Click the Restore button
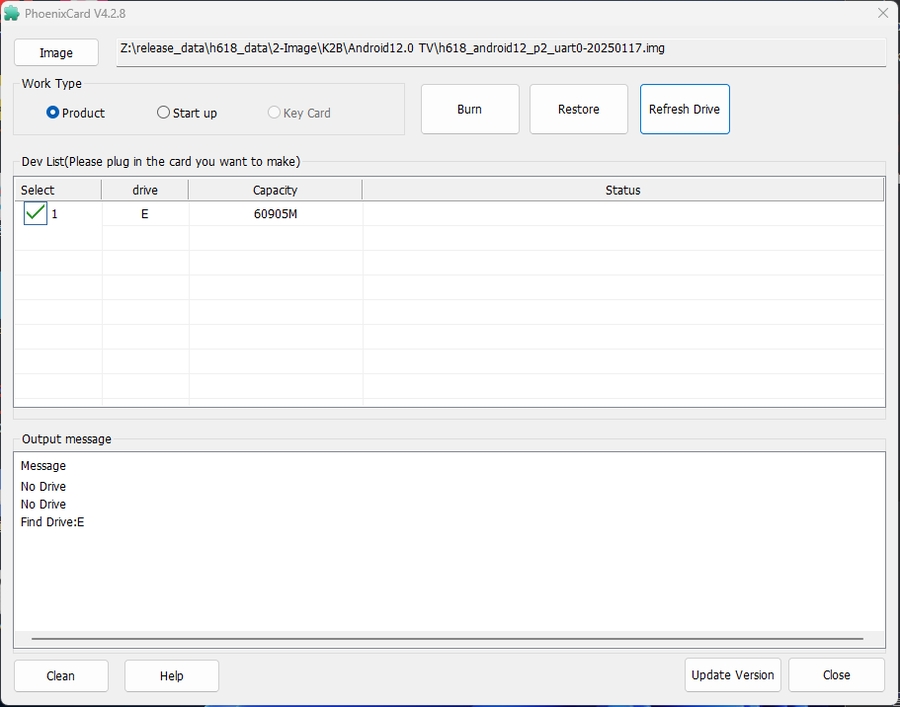 [x=578, y=109]
